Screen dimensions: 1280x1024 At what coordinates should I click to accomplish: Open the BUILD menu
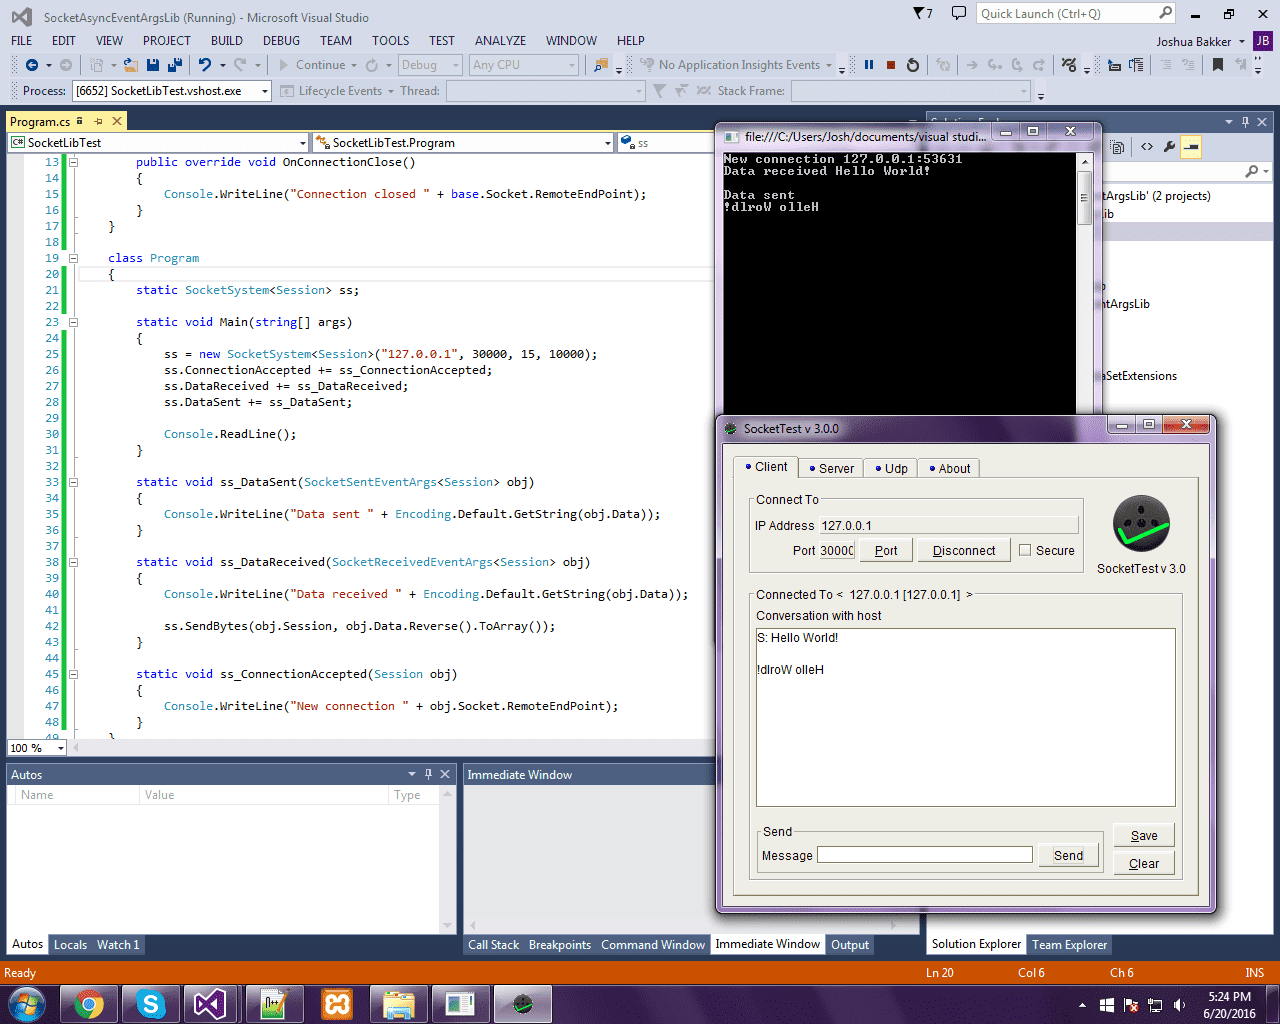pyautogui.click(x=227, y=41)
